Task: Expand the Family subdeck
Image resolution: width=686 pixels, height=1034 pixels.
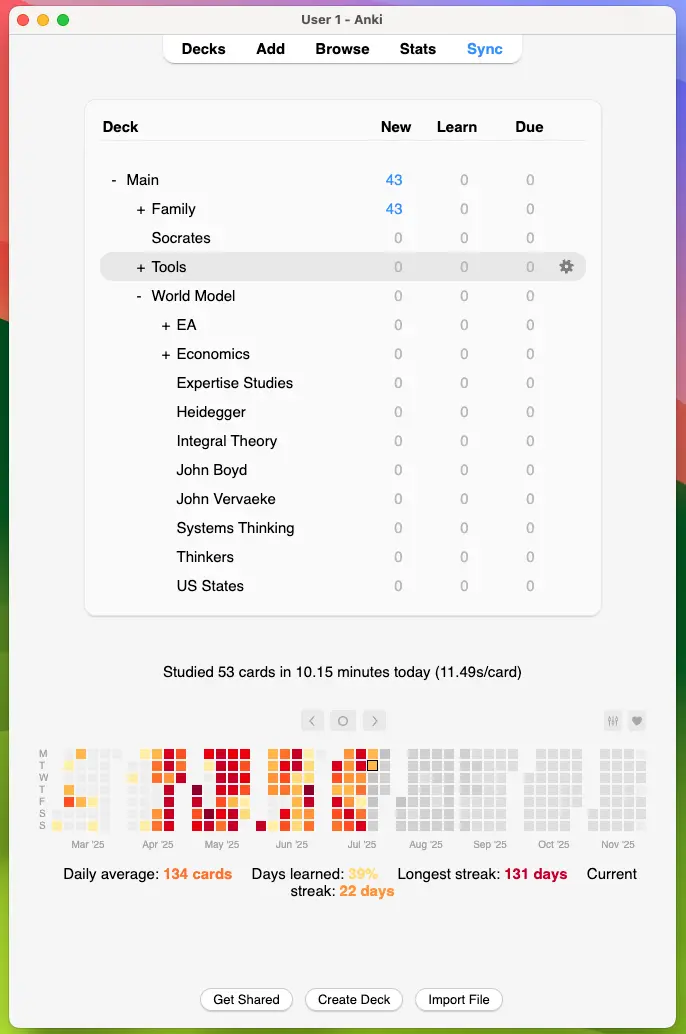Action: coord(141,209)
